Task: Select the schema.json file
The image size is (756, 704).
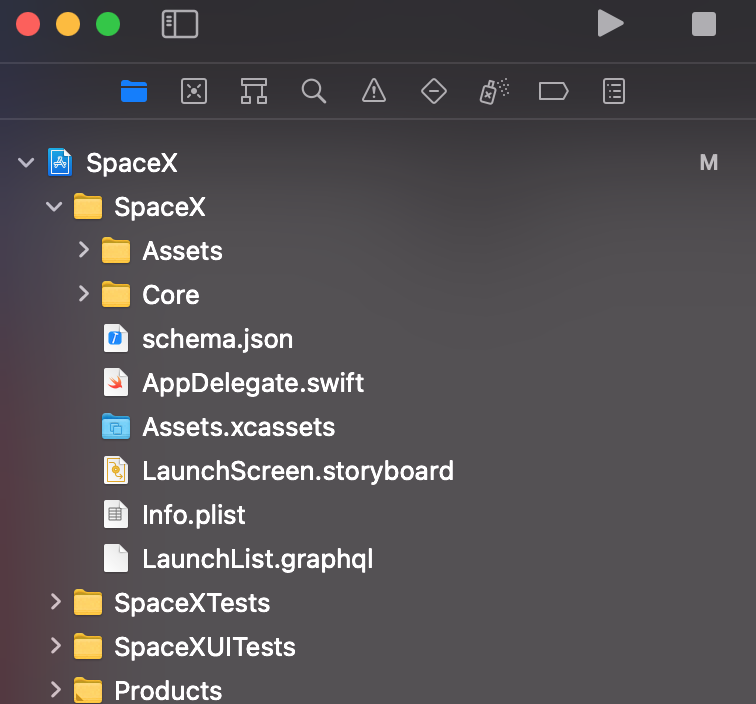Action: click(x=217, y=339)
